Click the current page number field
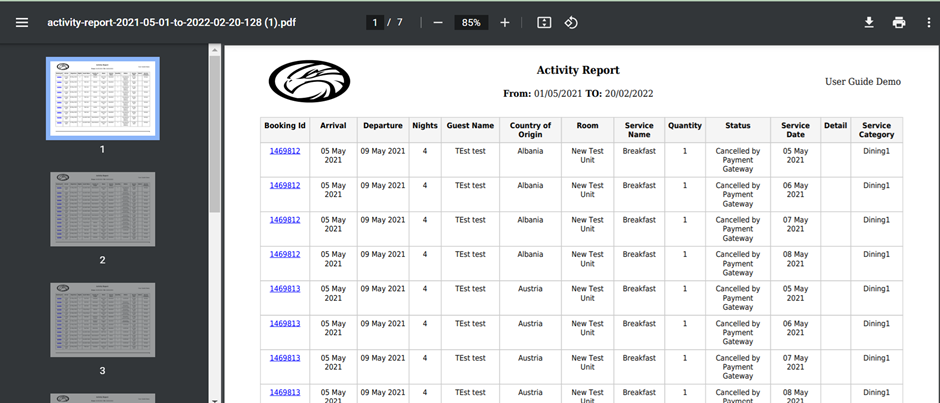This screenshot has width=940, height=403. point(375,23)
